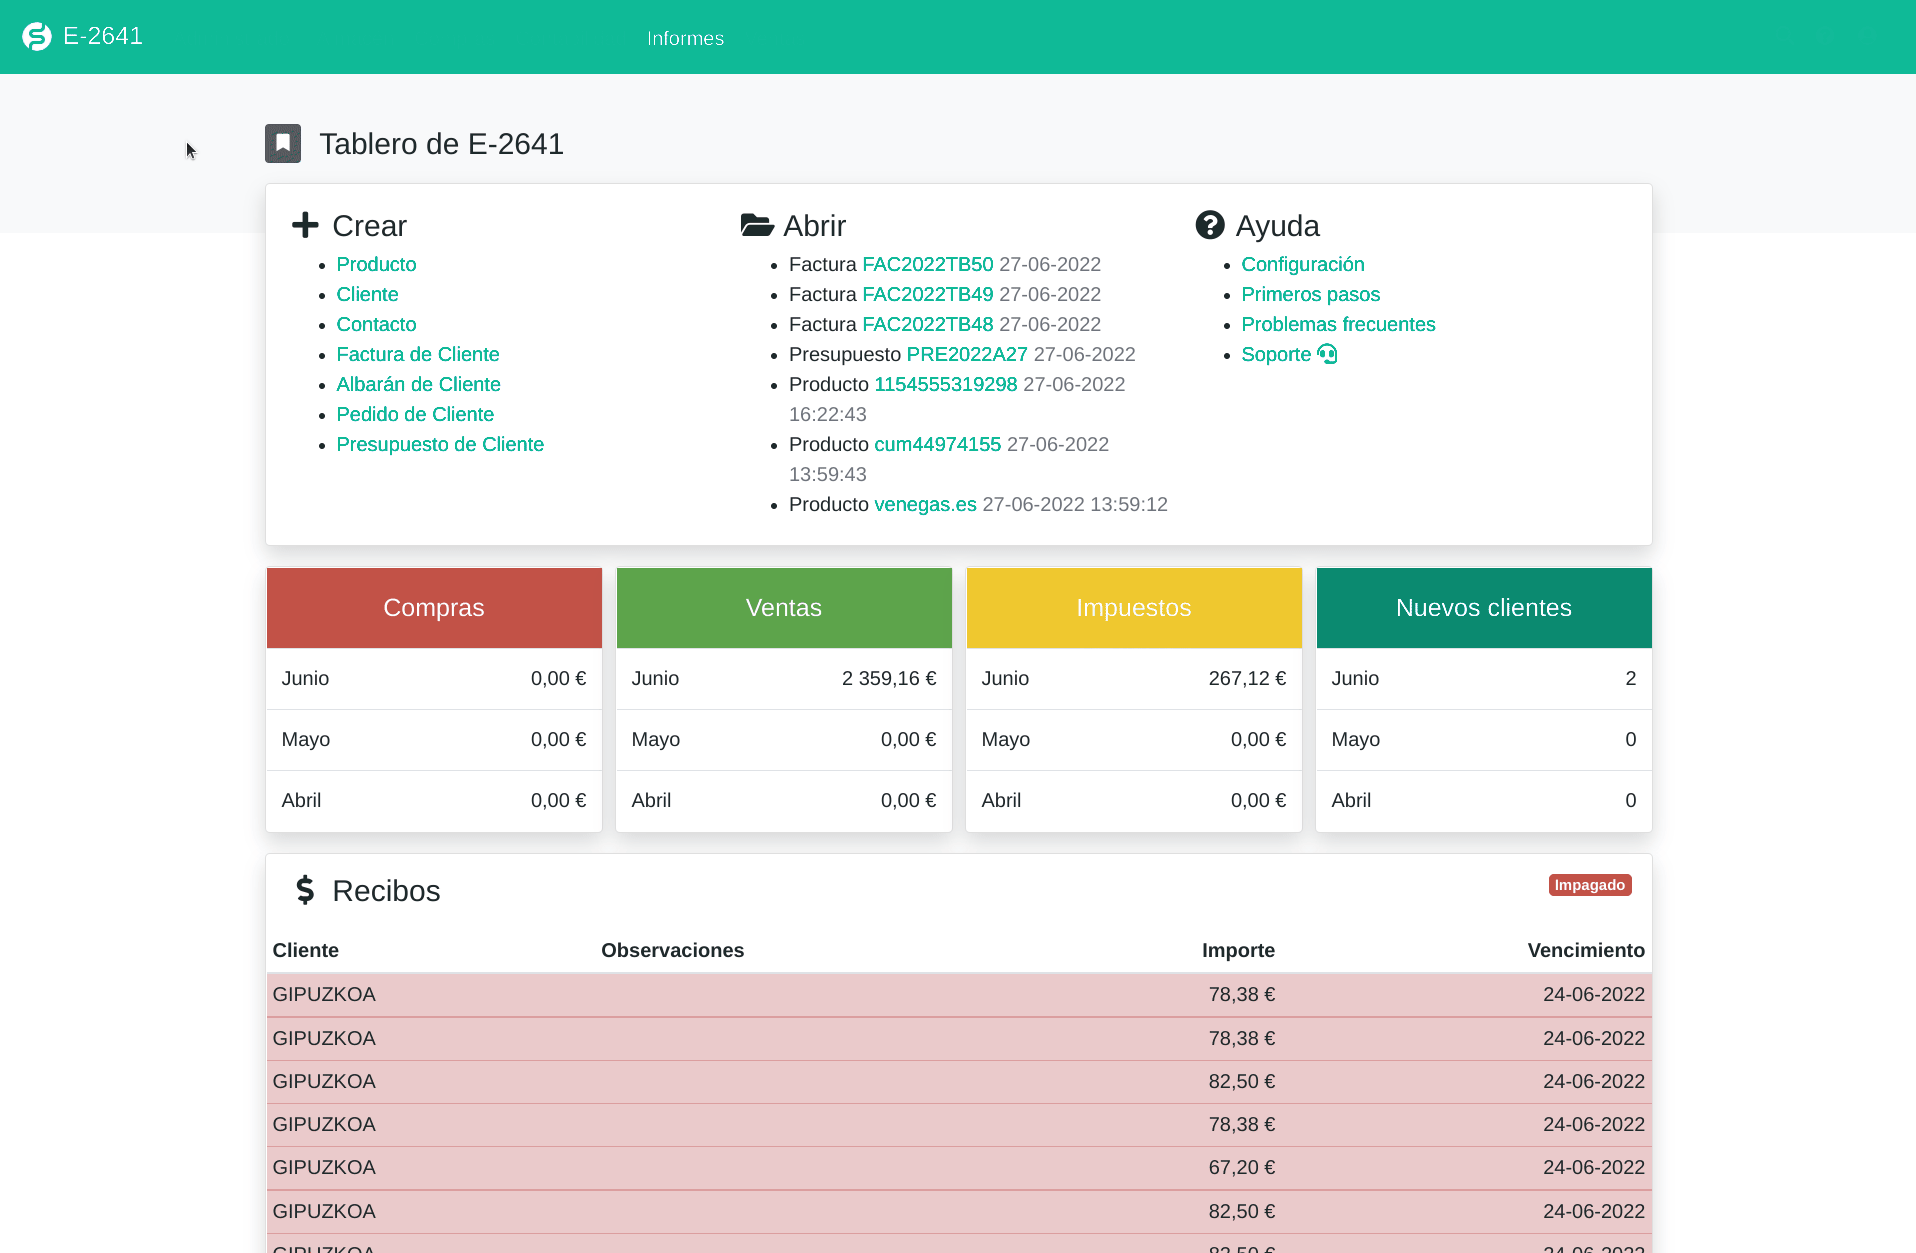Click the Abril row in Ventas card
Screen dimensions: 1916x1253
tap(784, 801)
